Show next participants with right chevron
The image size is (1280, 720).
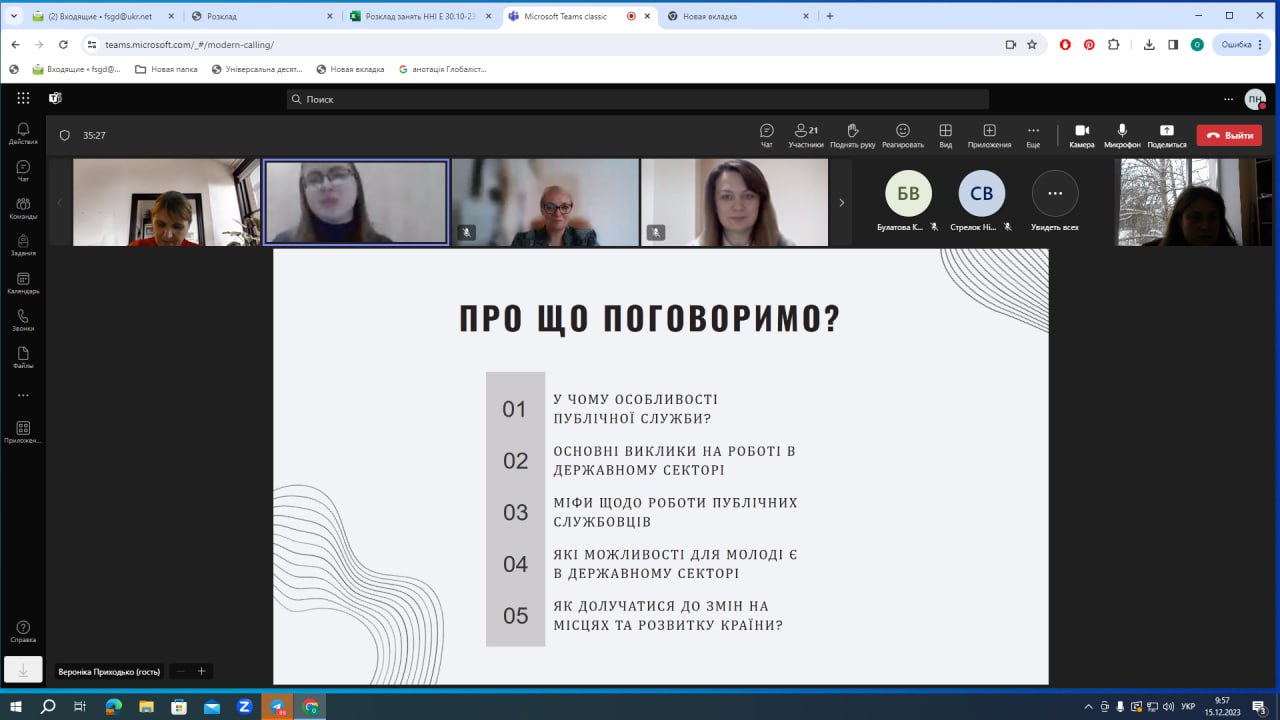click(841, 202)
